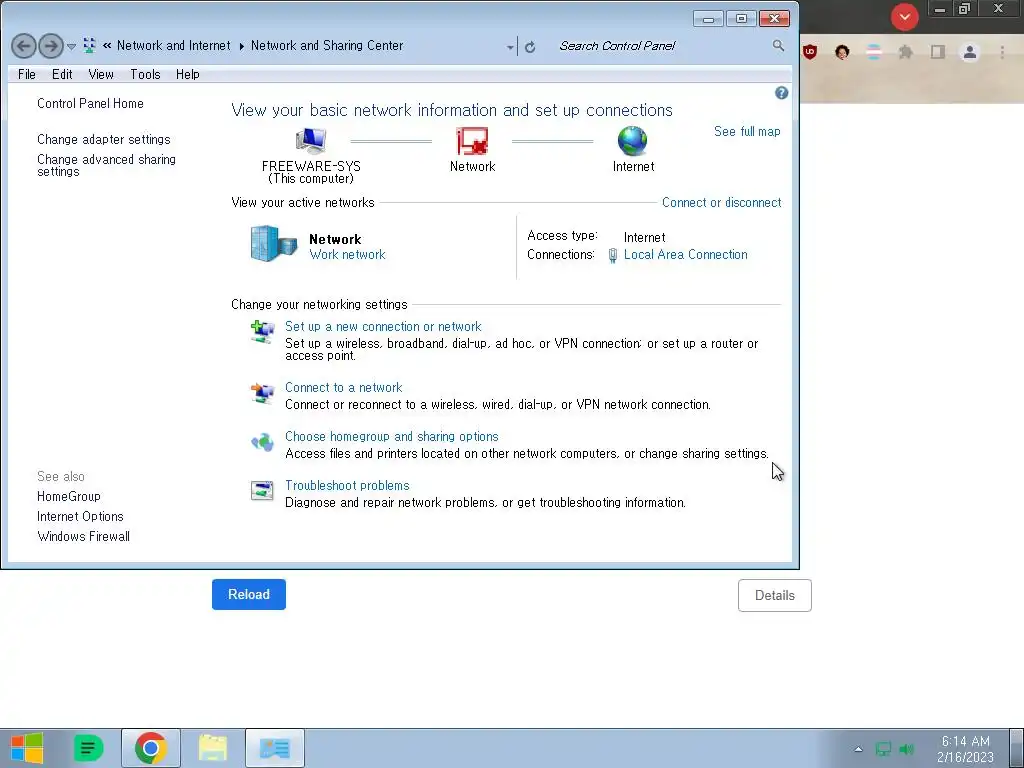Click the Local Area Connection plug icon
Viewport: 1024px width, 768px height.
pos(613,255)
